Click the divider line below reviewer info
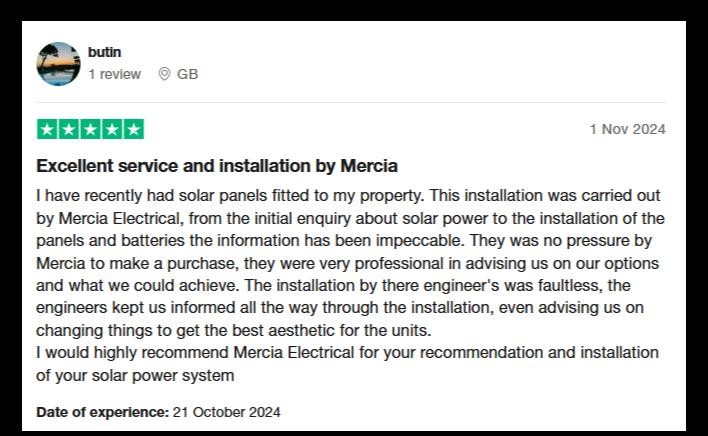Screen dimensions: 708x436 (351, 102)
